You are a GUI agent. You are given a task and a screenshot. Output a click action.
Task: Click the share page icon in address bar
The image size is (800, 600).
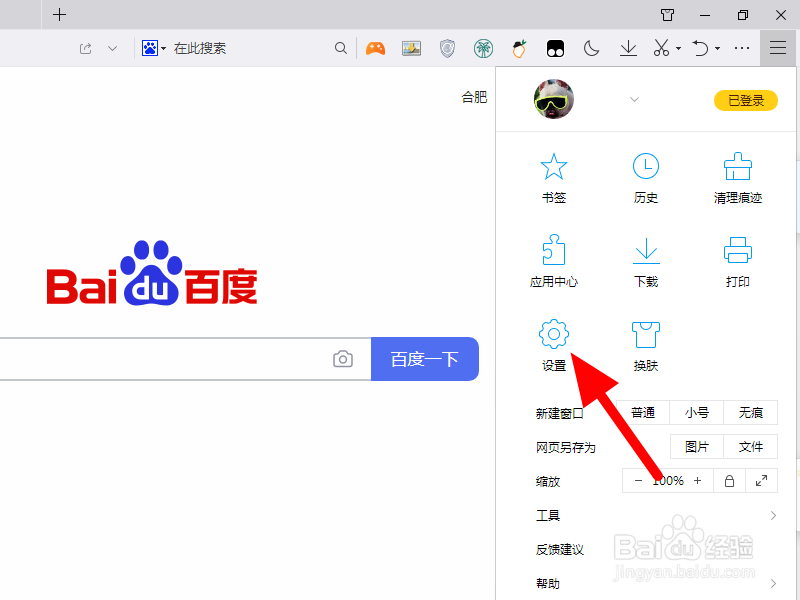[x=86, y=48]
